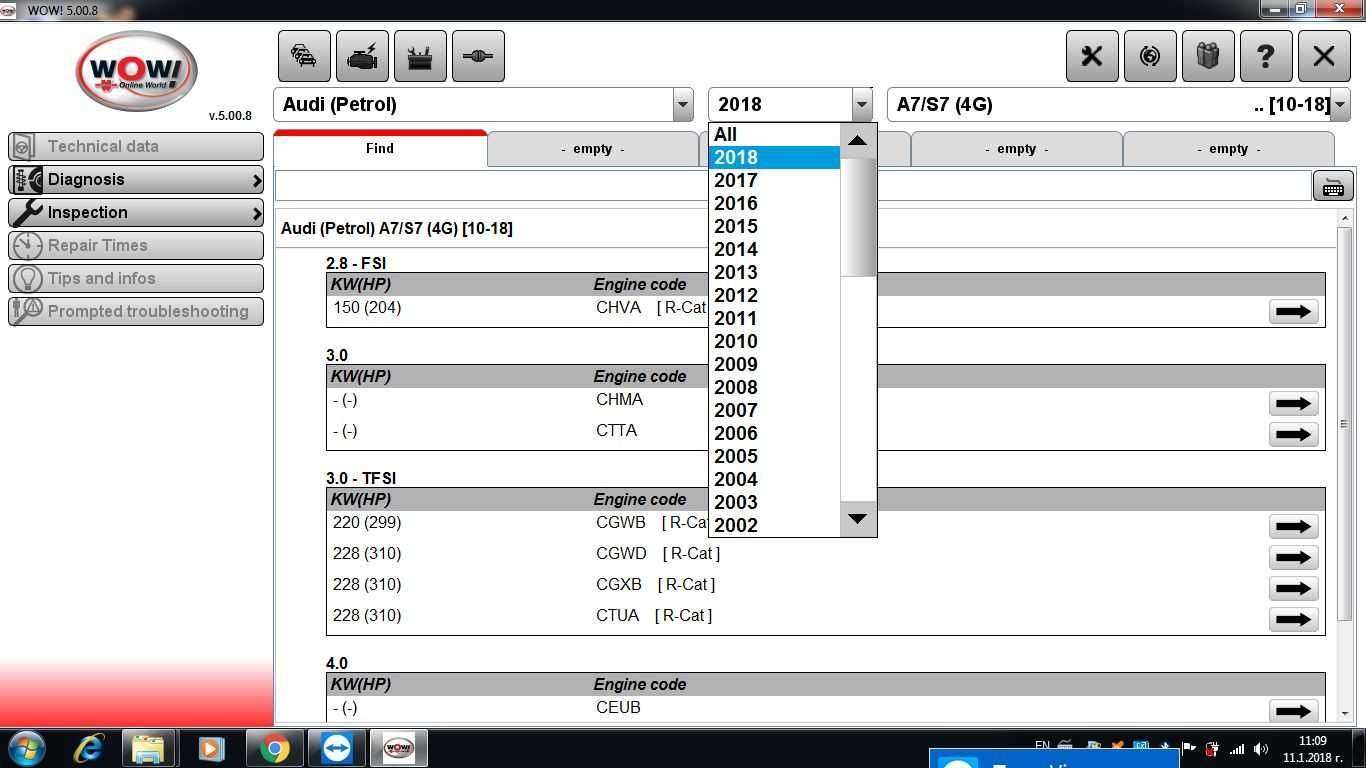
Task: Open TeamViewer from the taskbar
Action: (336, 748)
